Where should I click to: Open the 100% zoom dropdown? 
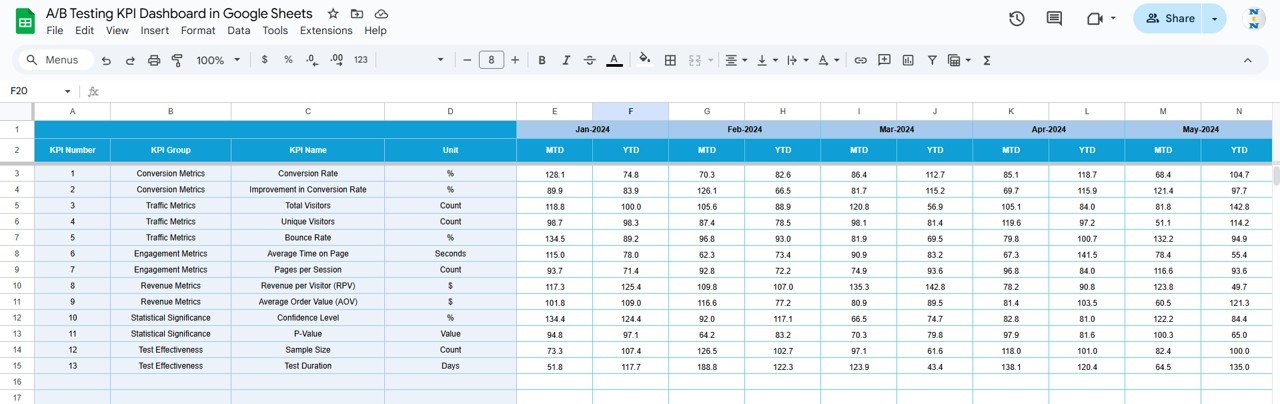[218, 60]
